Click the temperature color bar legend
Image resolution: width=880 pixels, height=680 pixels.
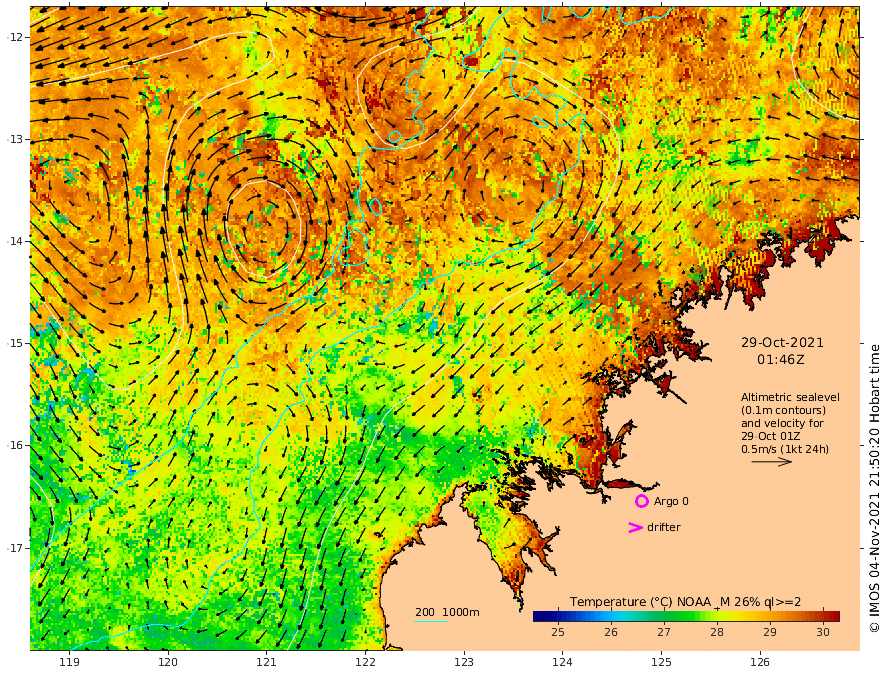click(x=686, y=616)
